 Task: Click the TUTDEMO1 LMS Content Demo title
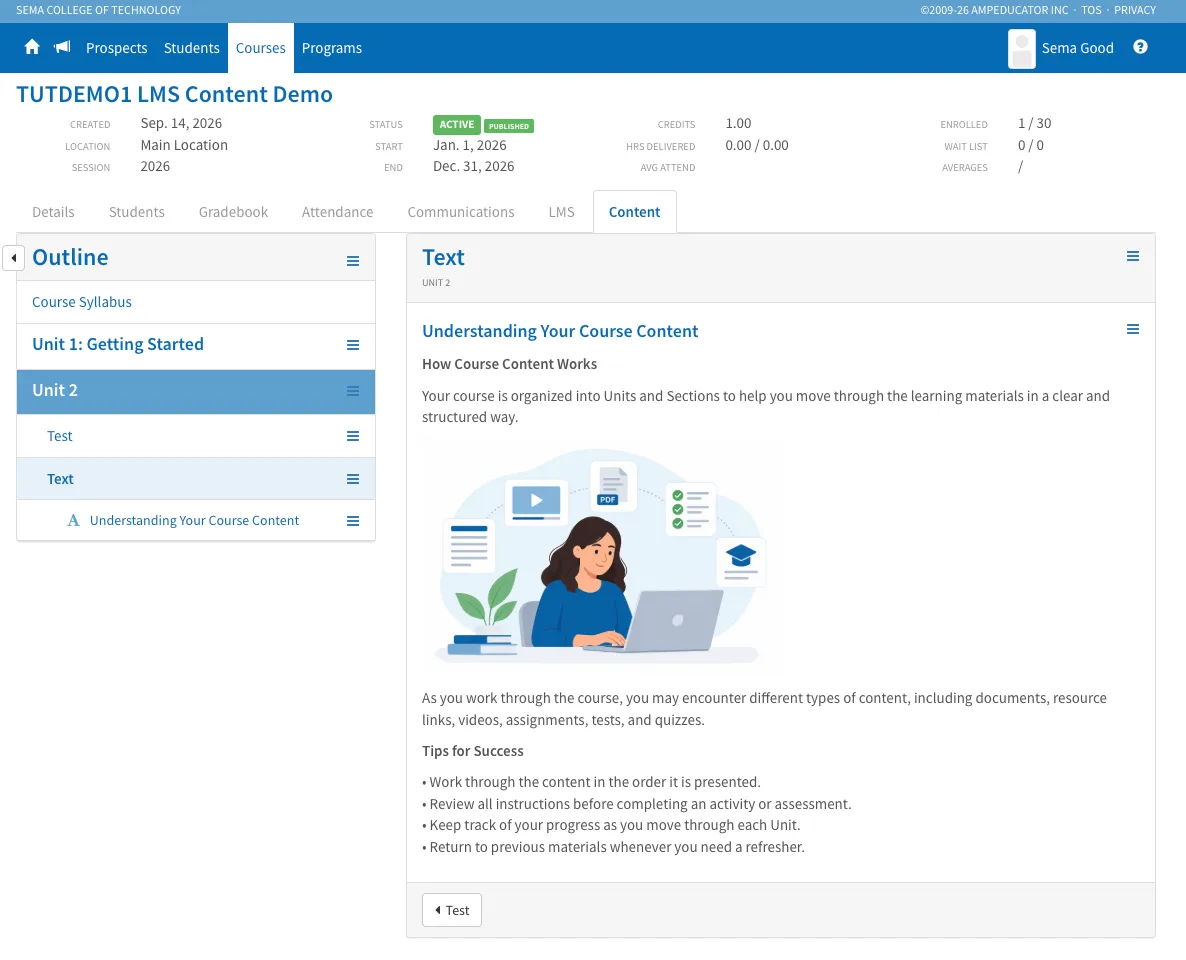[x=175, y=95]
